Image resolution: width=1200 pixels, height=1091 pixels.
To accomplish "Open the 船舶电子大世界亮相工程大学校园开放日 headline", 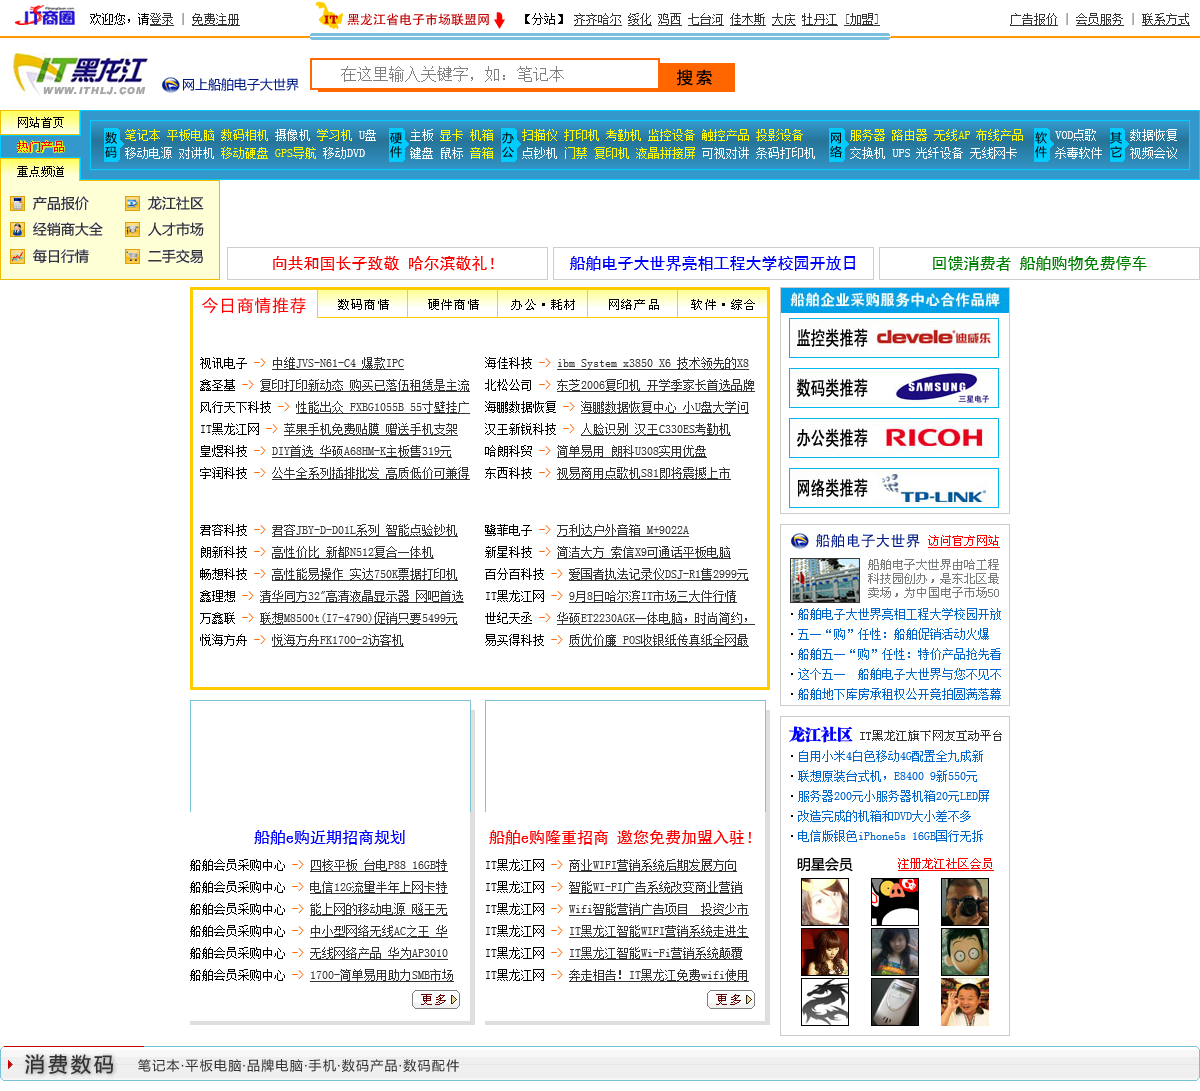I will click(713, 263).
